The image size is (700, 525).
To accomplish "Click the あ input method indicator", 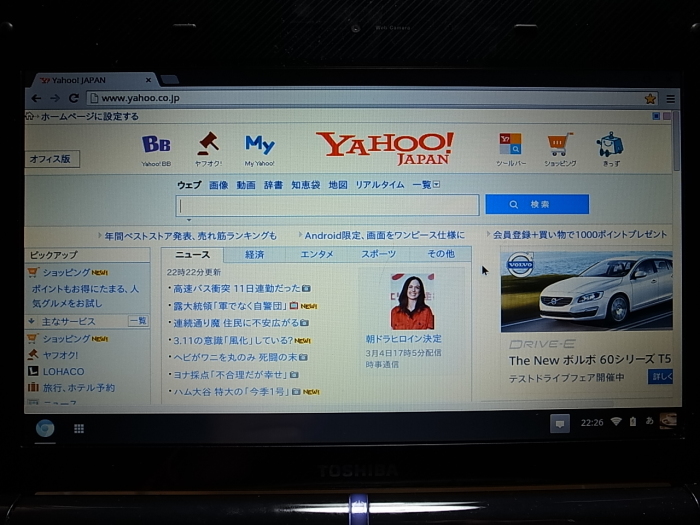I will point(650,421).
